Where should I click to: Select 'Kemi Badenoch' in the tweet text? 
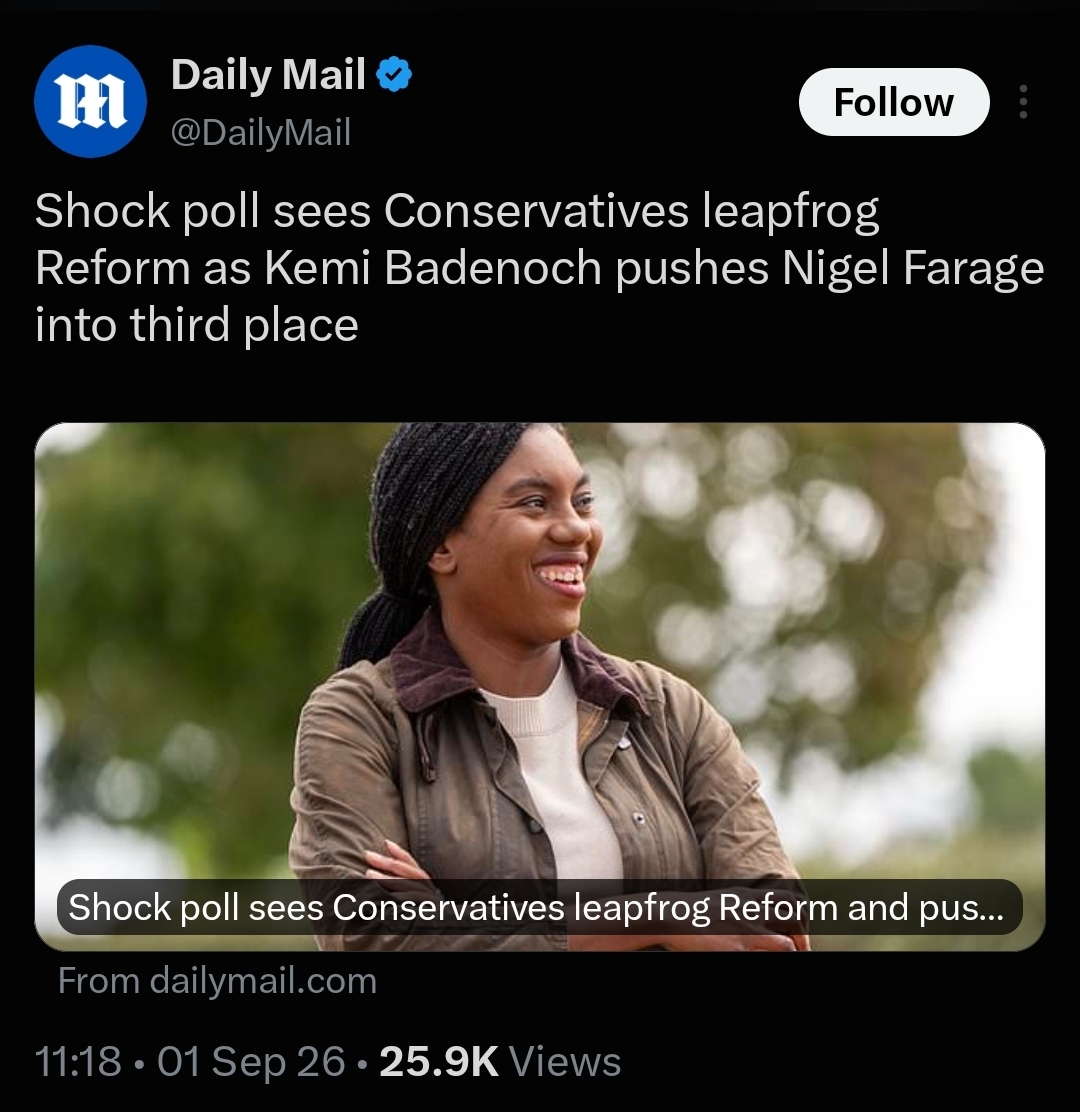click(433, 268)
